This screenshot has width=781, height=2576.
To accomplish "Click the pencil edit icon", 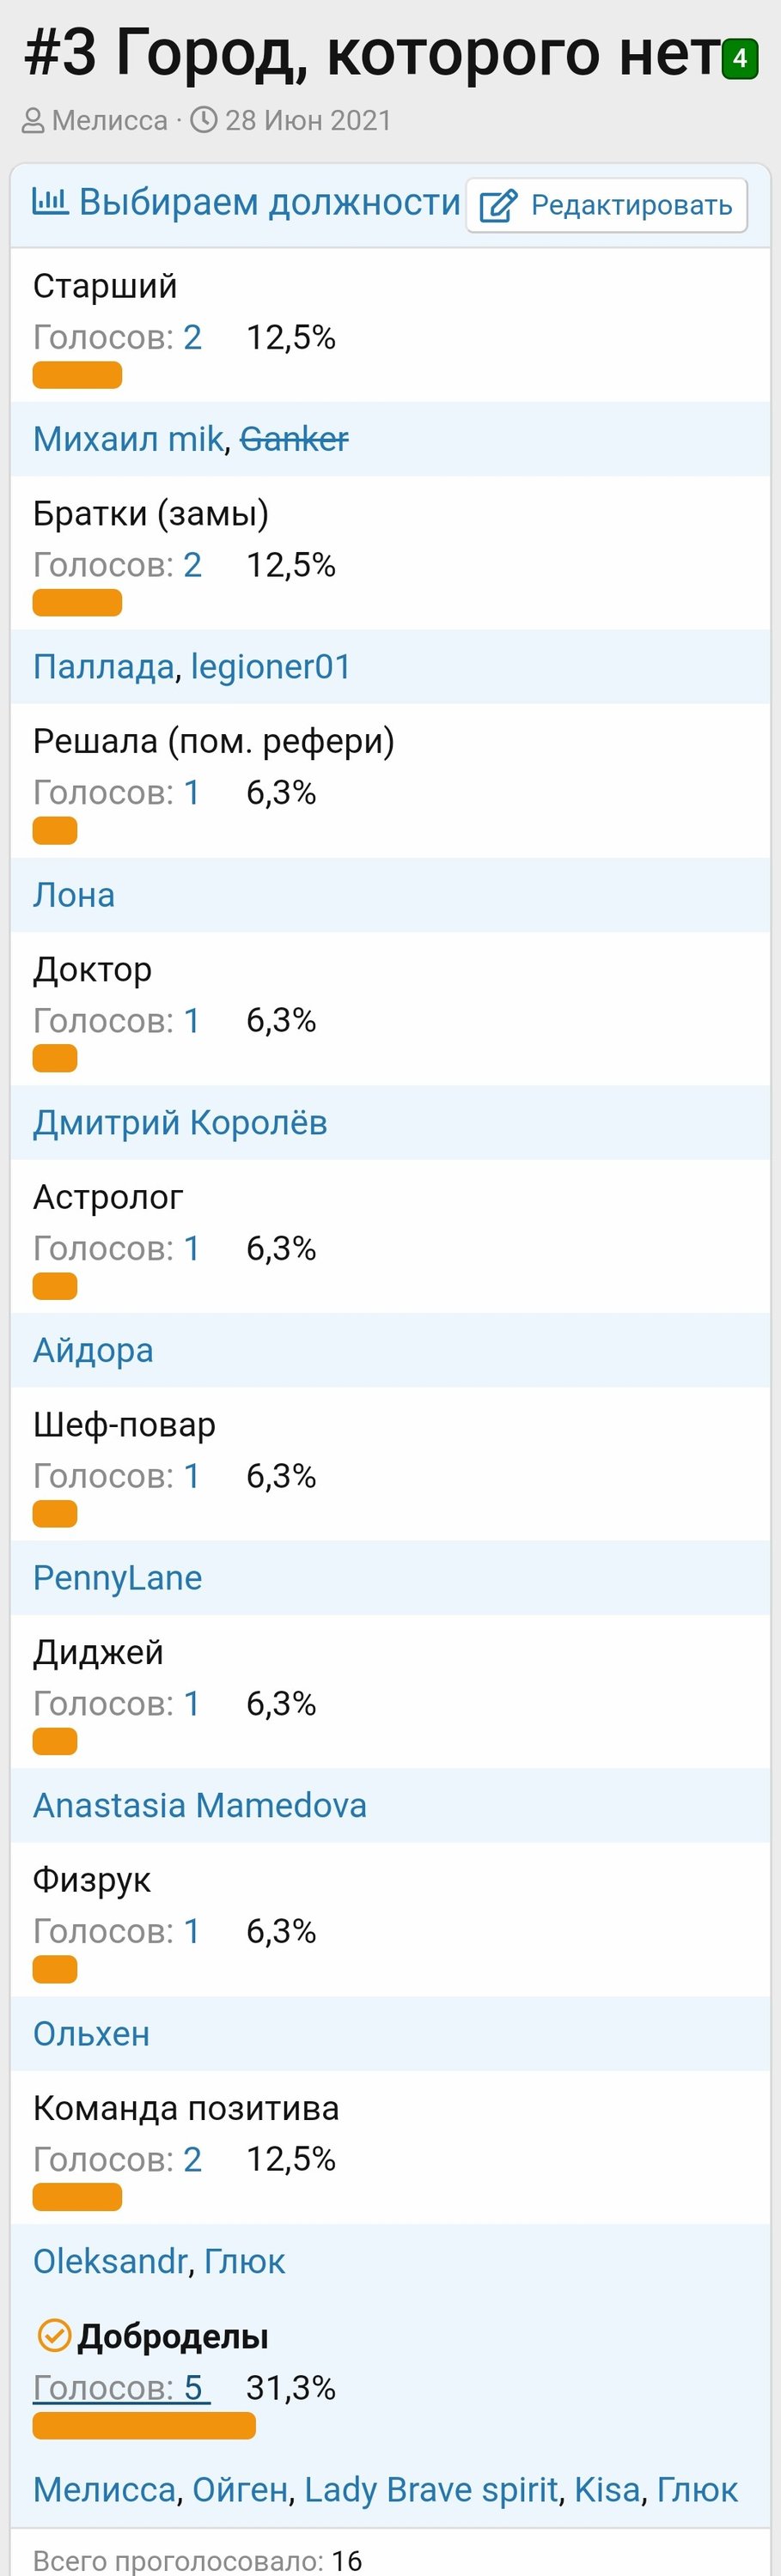I will tap(498, 205).
